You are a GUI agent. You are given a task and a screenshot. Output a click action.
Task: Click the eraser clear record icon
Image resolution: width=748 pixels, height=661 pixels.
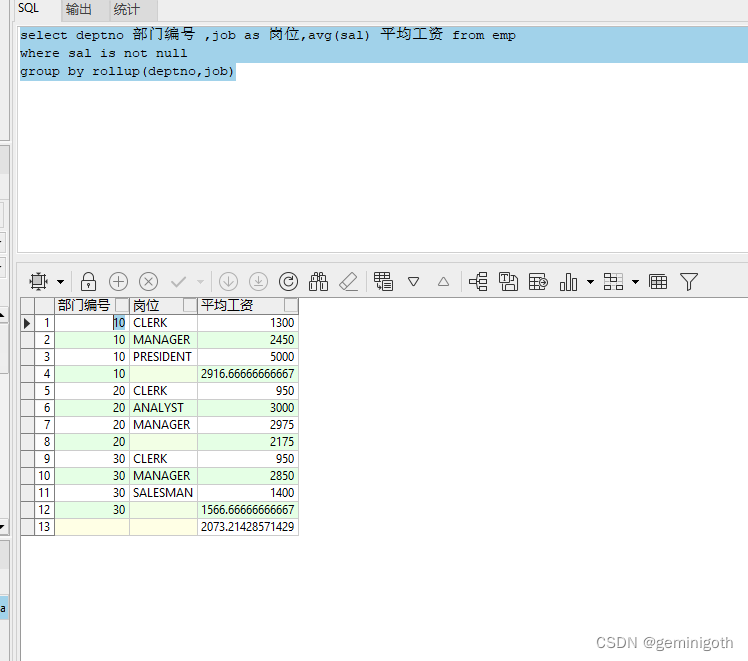click(x=348, y=281)
